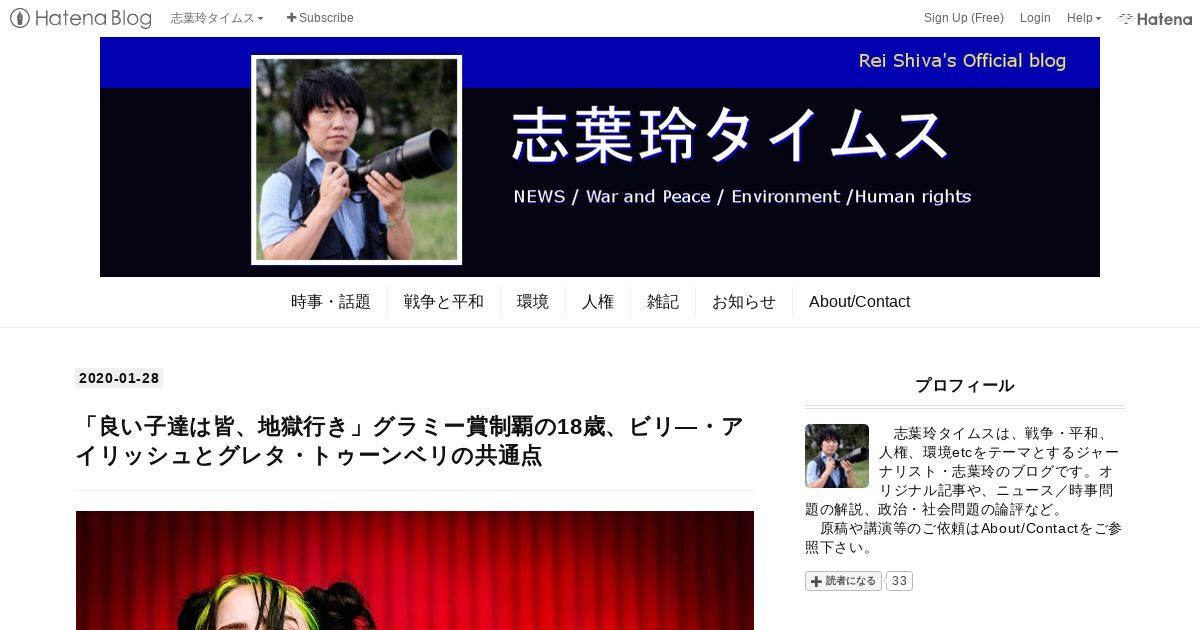
Task: Open the Sign Up (Free) link
Action: click(964, 18)
